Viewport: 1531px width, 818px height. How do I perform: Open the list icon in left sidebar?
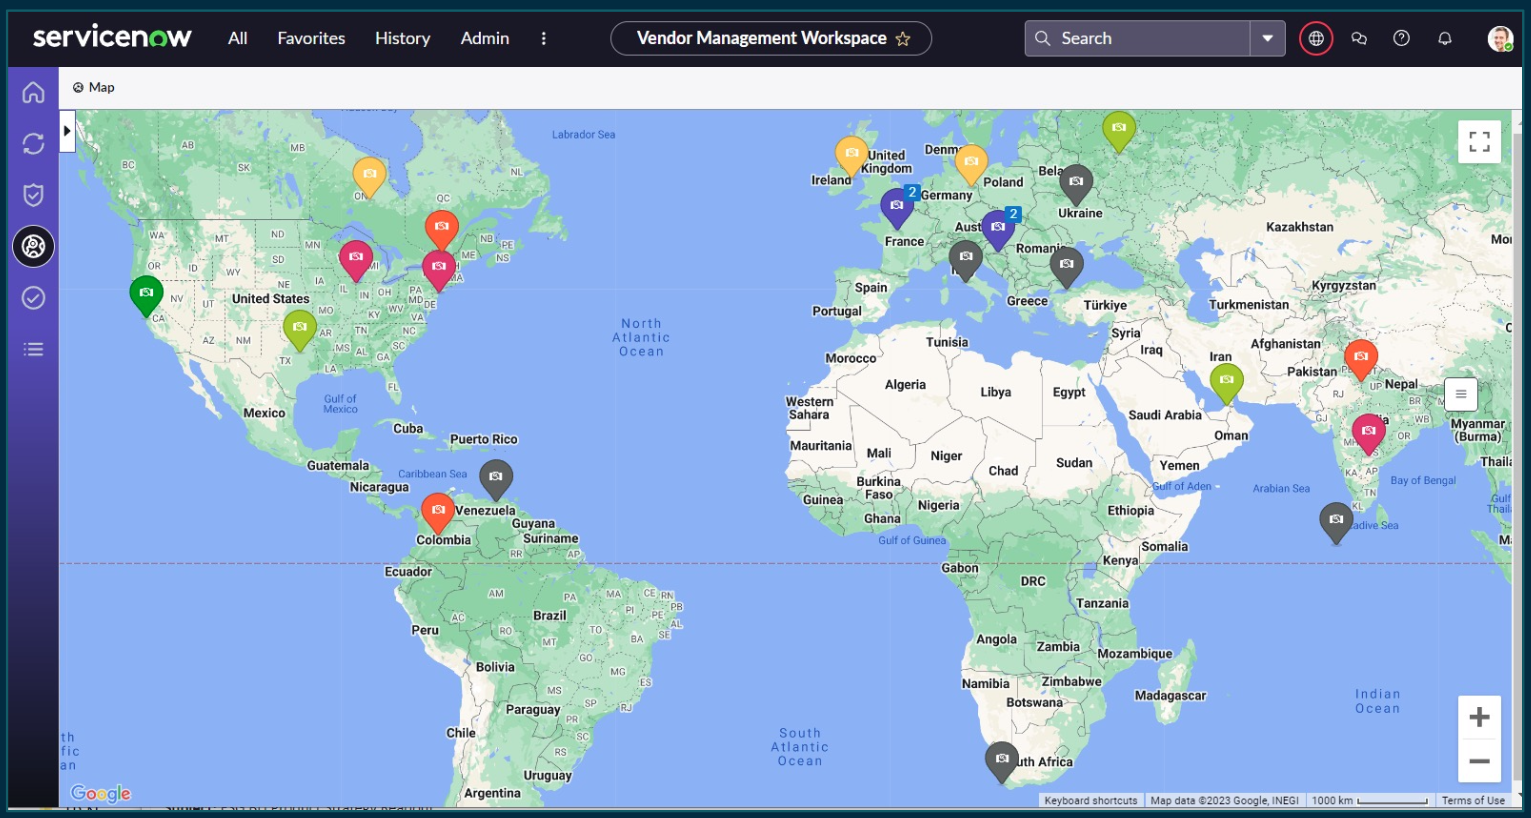point(33,349)
